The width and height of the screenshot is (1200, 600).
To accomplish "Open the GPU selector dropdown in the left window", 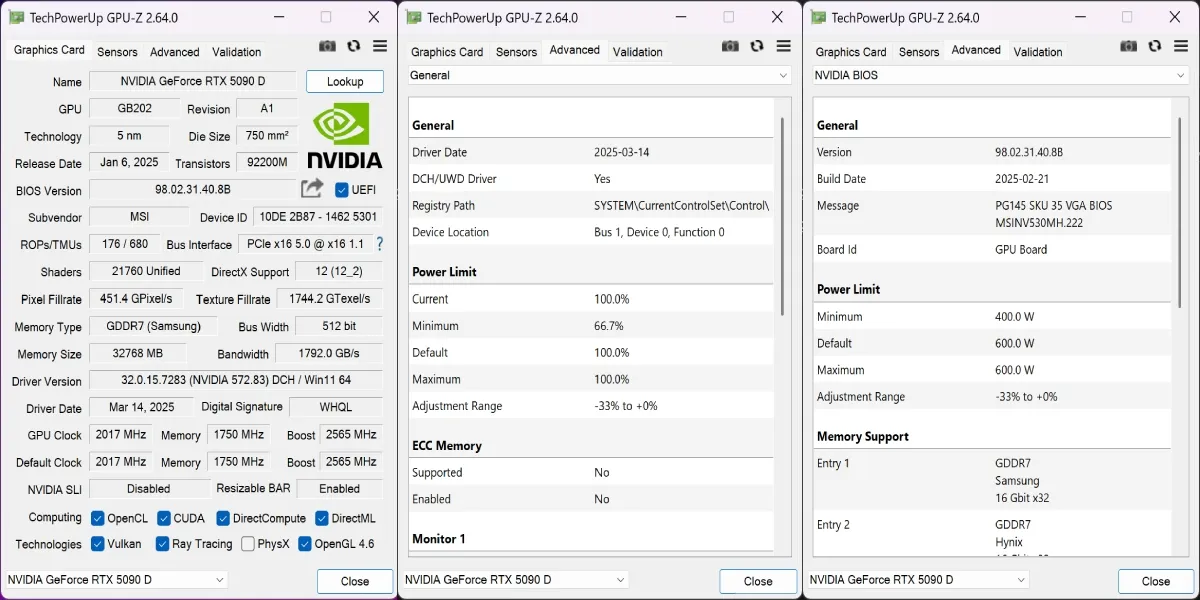I will pyautogui.click(x=116, y=579).
